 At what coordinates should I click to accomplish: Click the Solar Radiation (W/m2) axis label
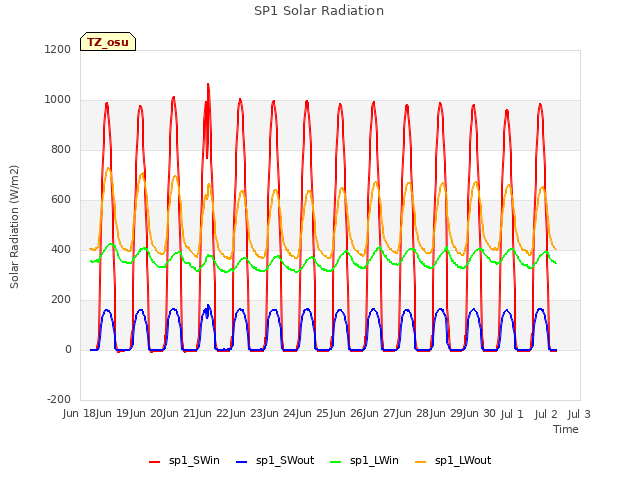pos(14,227)
